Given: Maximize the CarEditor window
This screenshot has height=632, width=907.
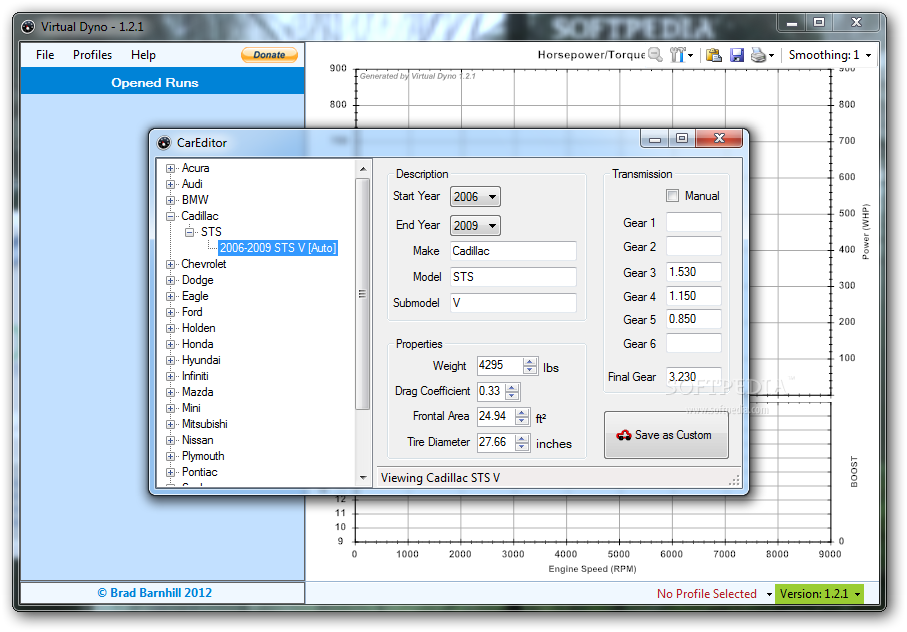Looking at the screenshot, I should tap(681, 138).
